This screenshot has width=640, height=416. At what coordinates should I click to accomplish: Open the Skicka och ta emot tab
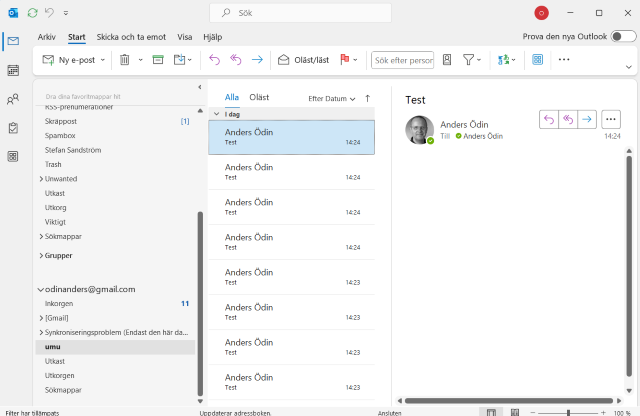click(131, 37)
